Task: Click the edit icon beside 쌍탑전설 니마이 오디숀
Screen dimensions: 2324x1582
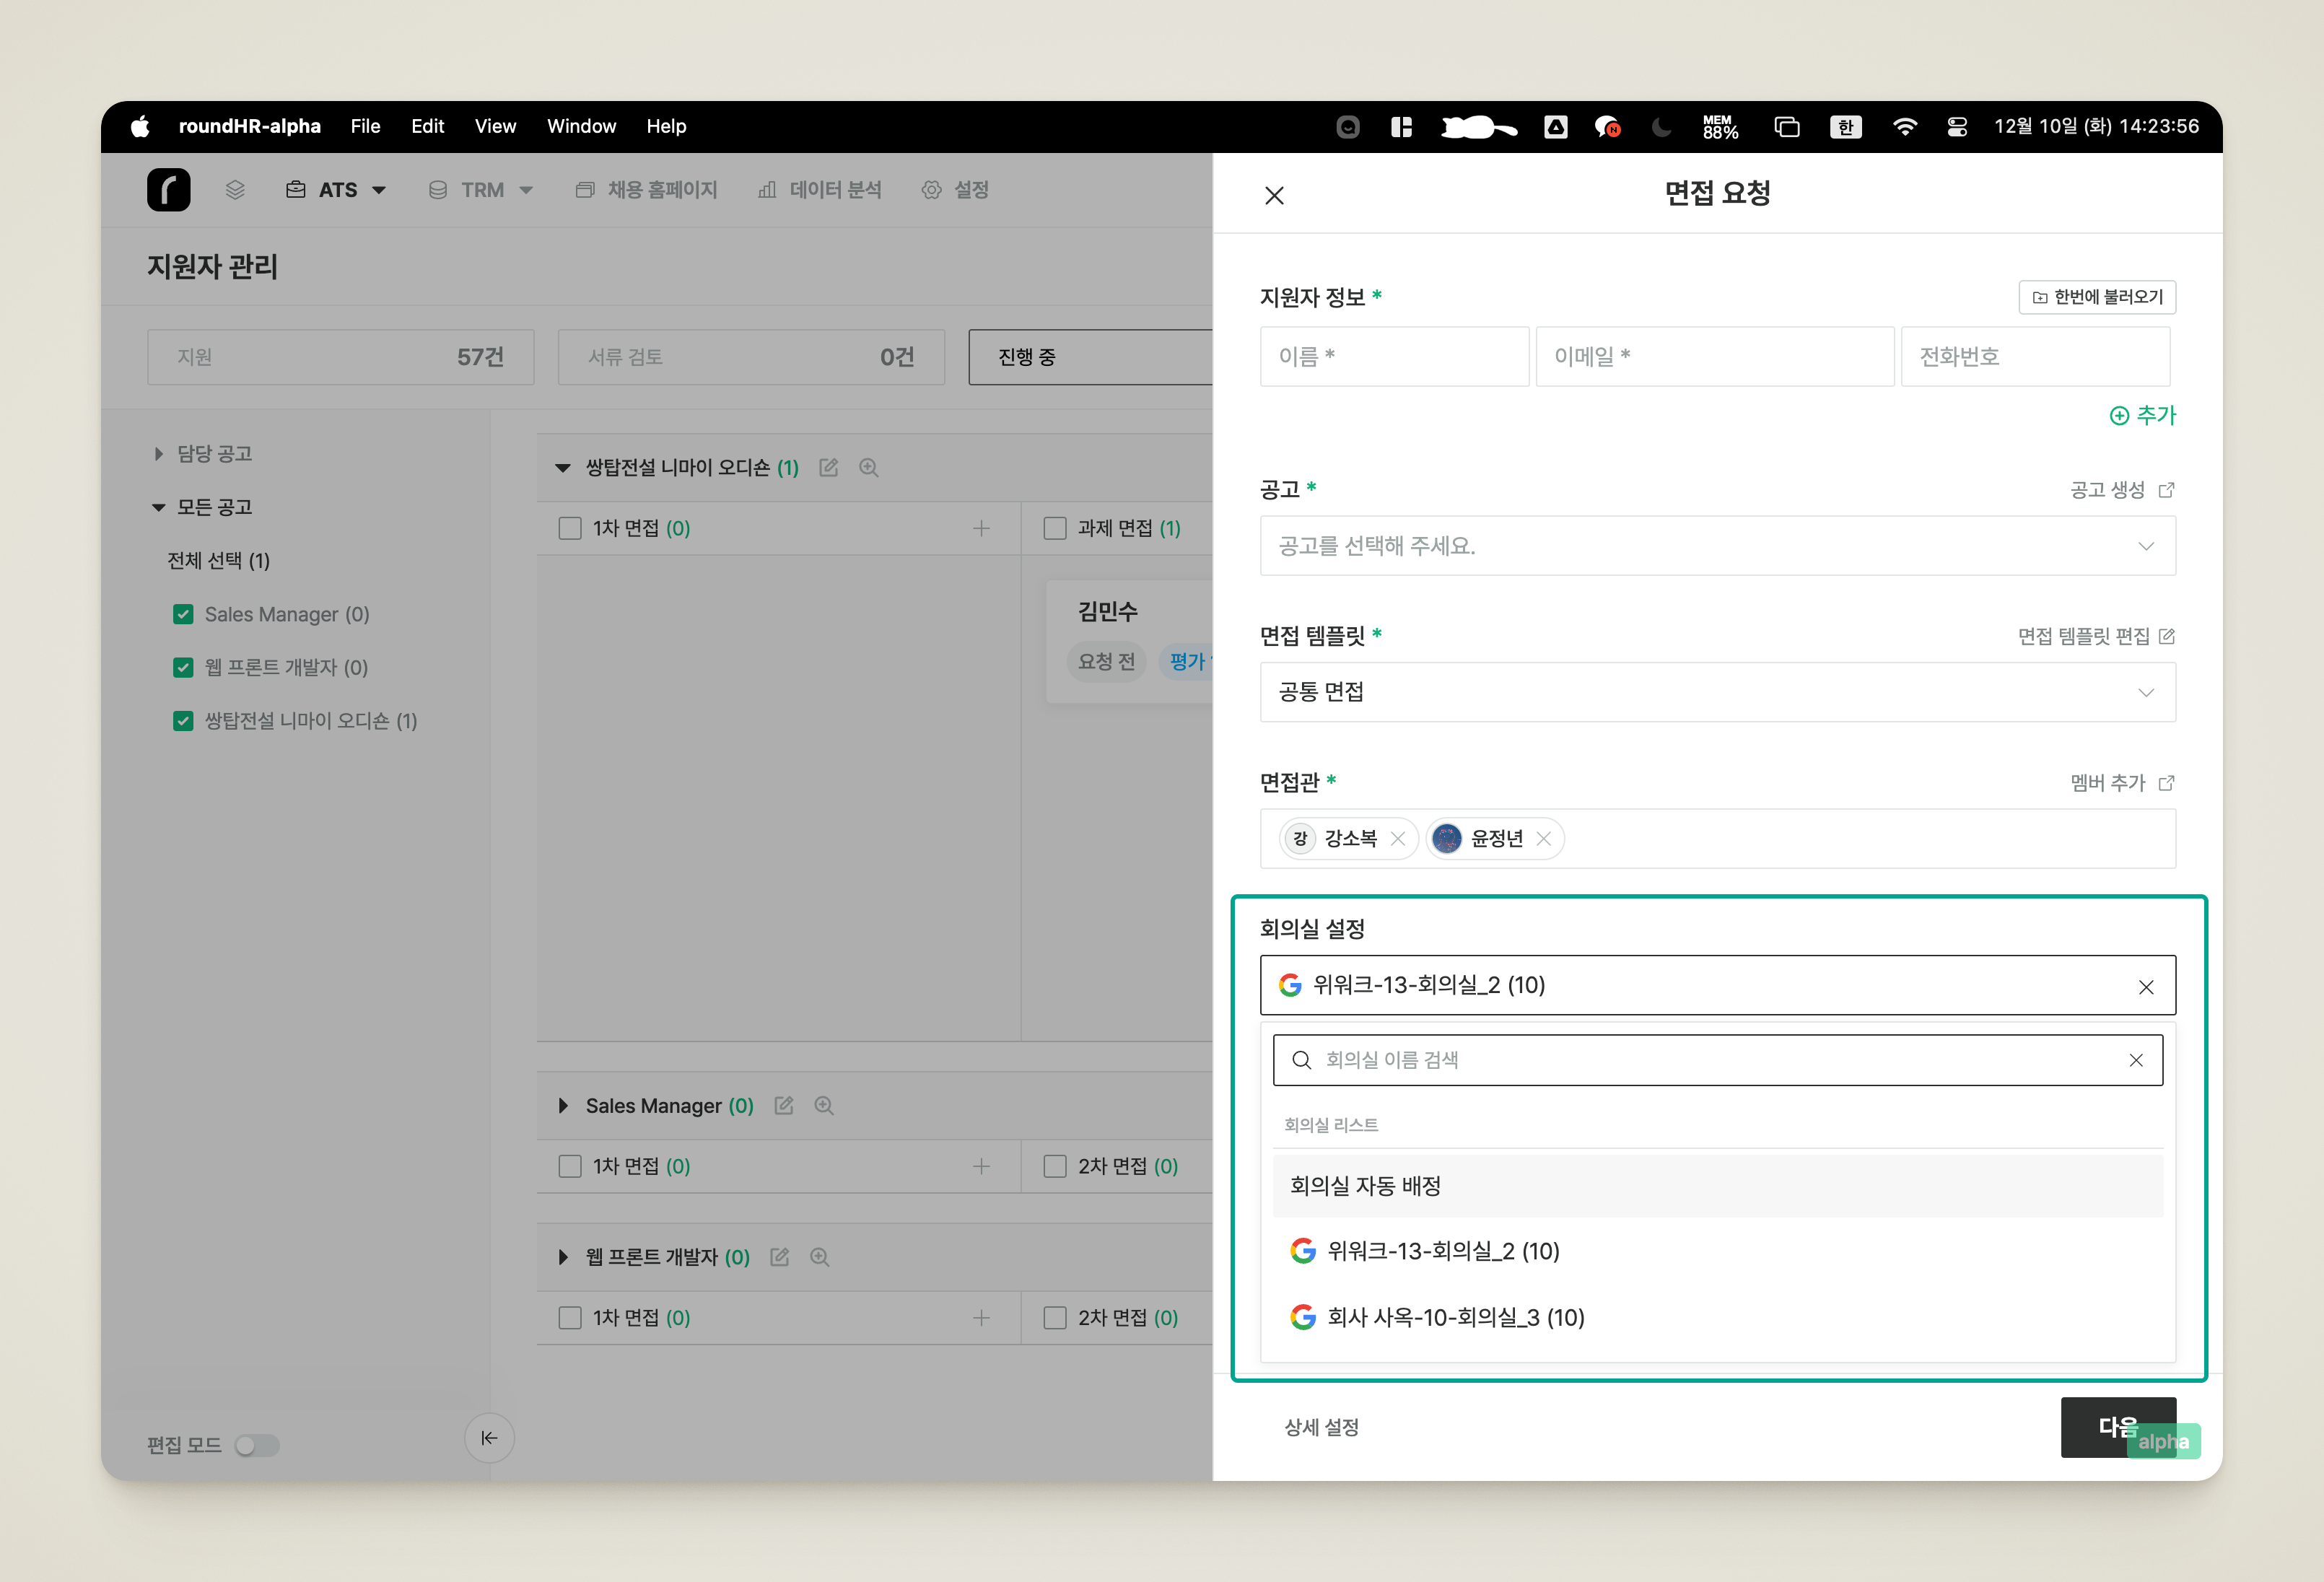Action: click(828, 467)
